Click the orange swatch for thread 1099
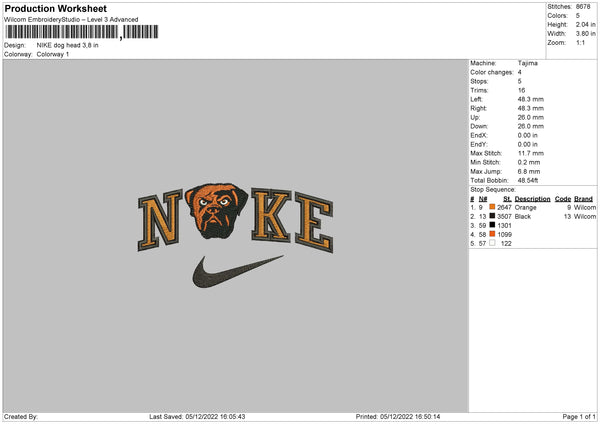The image size is (600, 424). 492,234
